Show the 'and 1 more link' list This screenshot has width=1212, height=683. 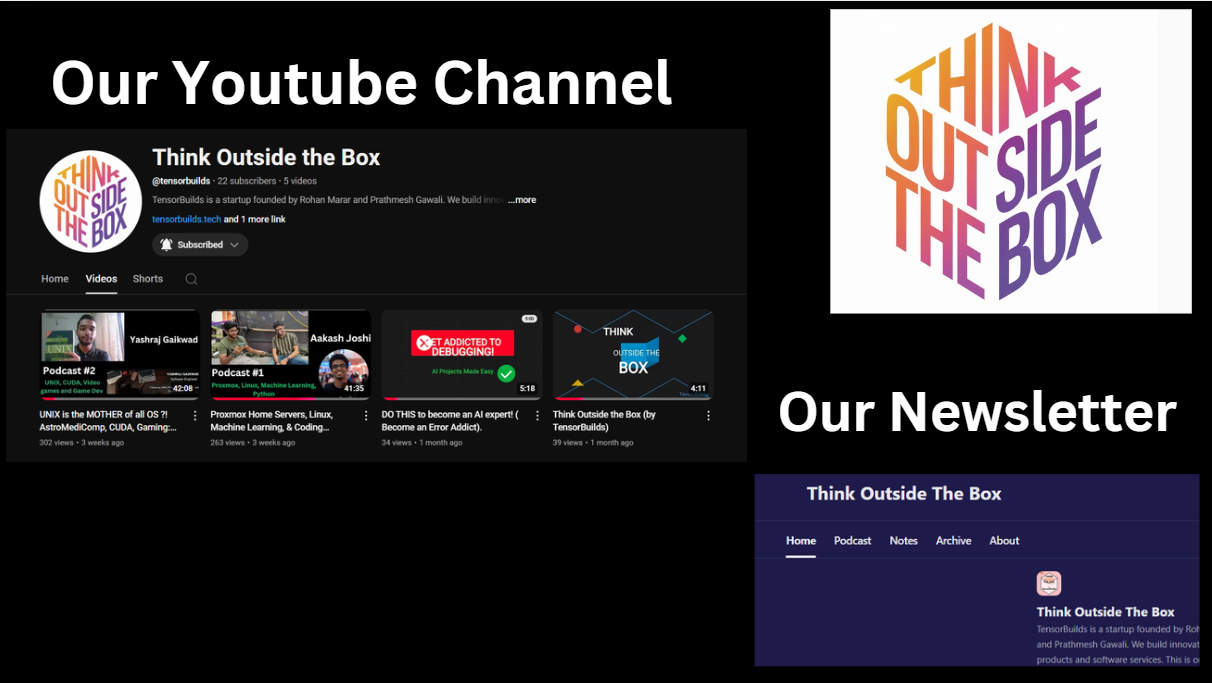[254, 219]
